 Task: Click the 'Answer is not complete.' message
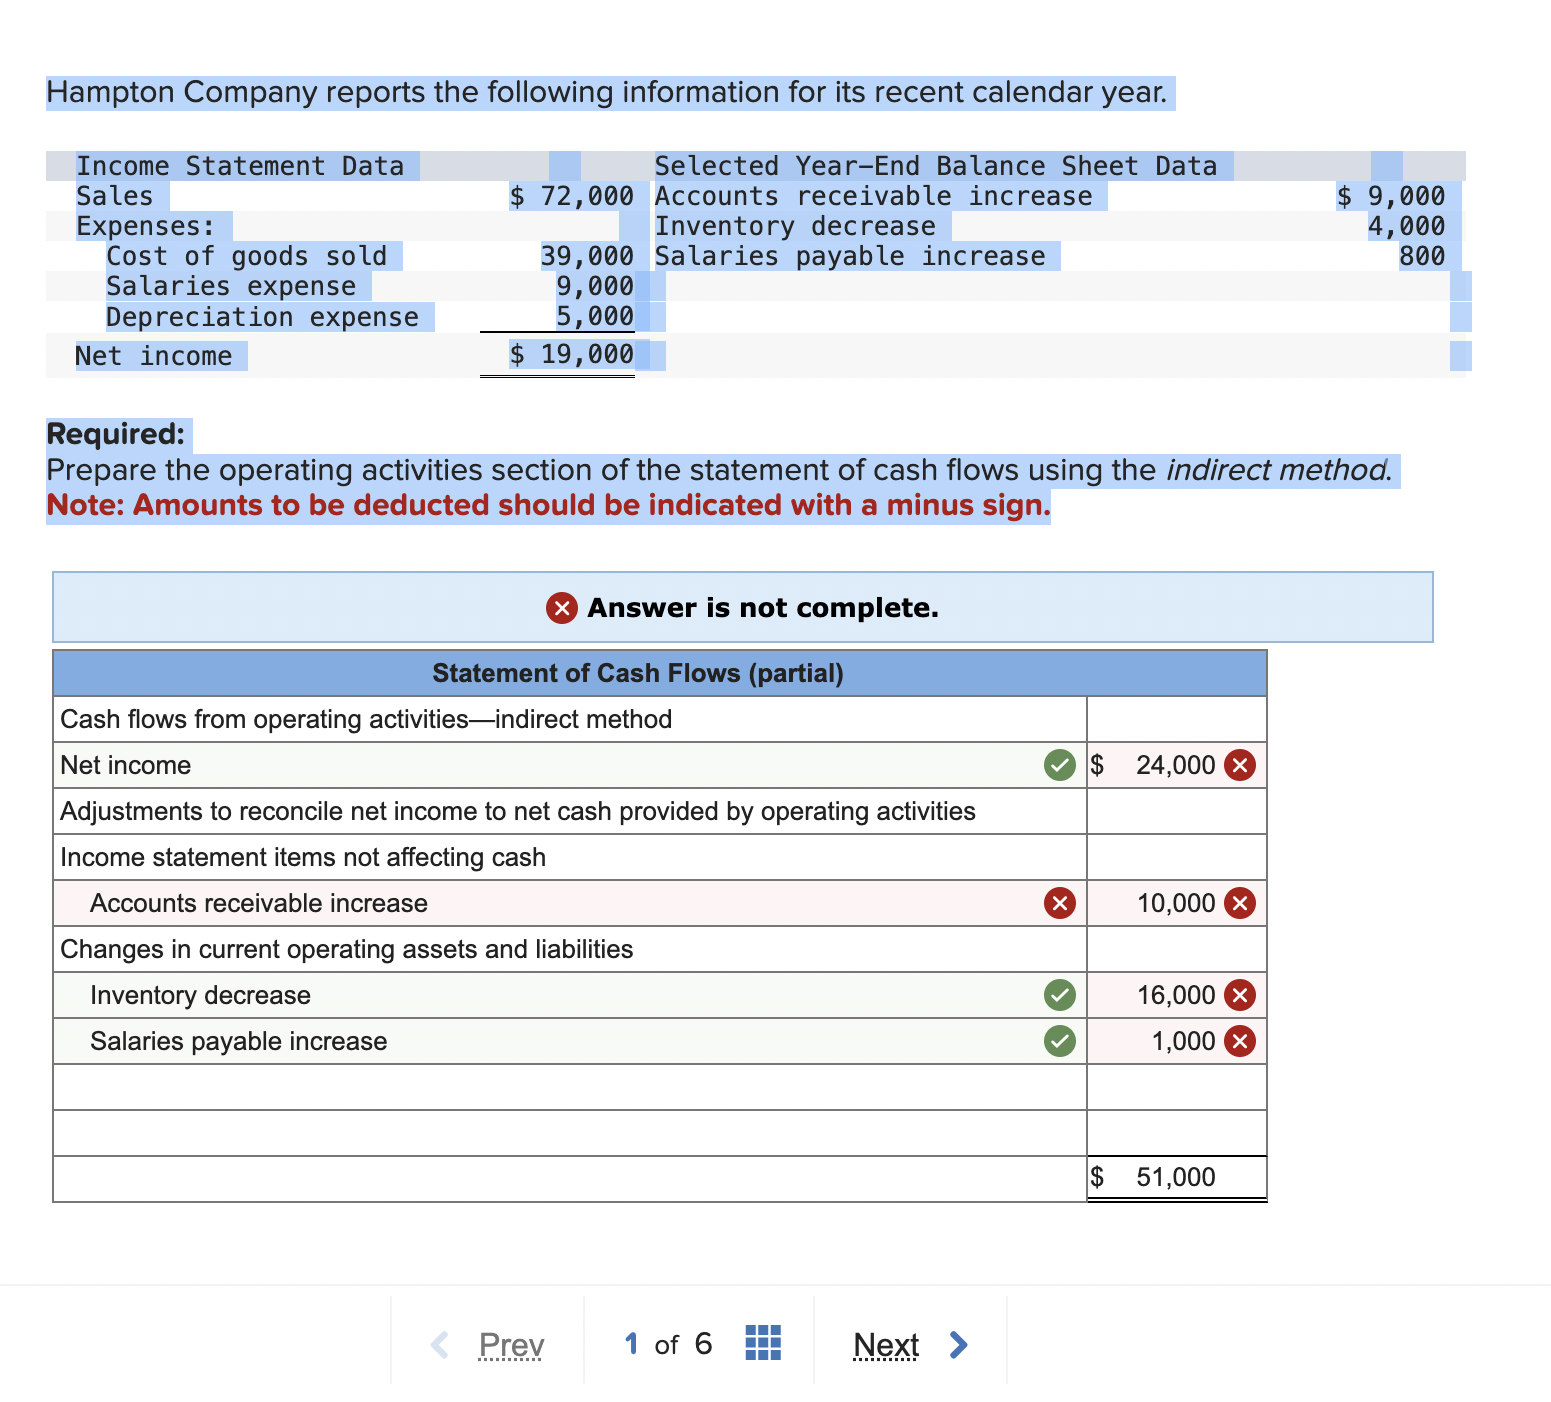click(763, 608)
